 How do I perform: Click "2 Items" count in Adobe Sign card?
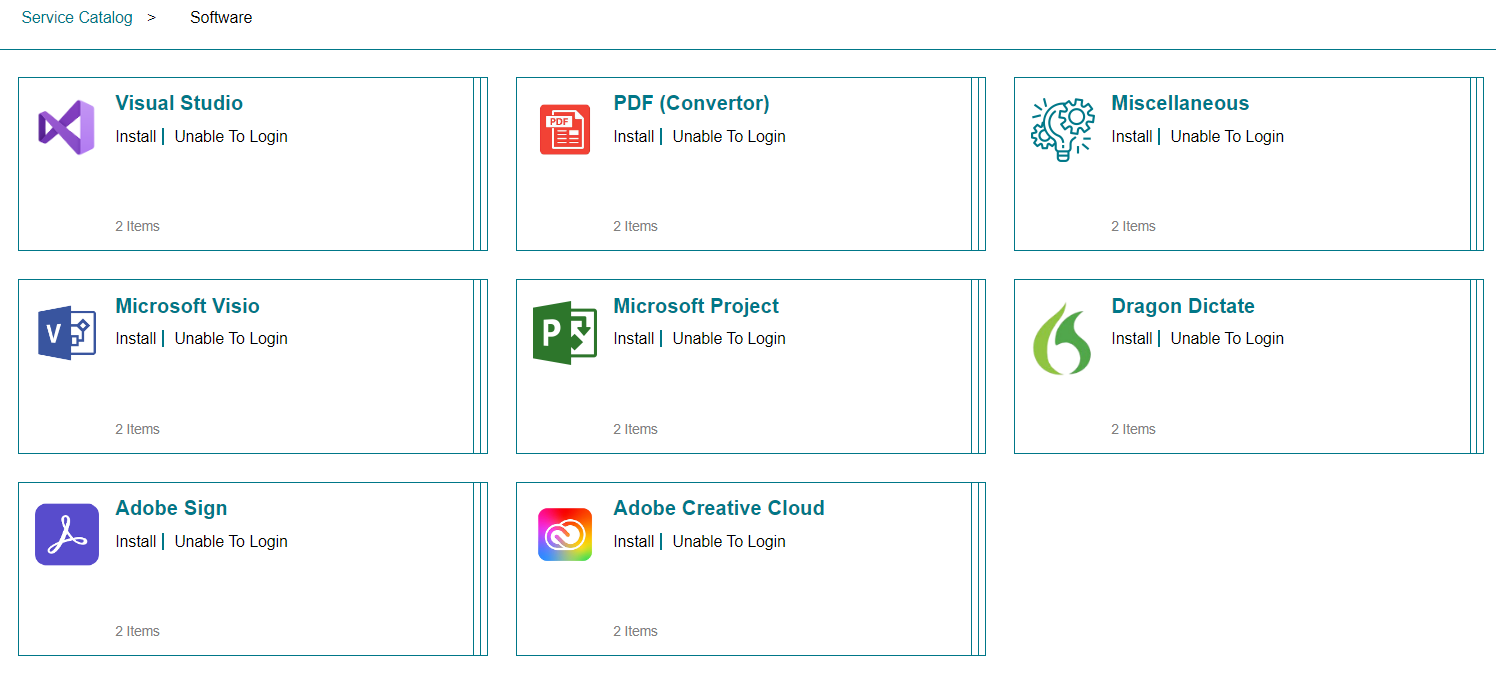click(137, 631)
